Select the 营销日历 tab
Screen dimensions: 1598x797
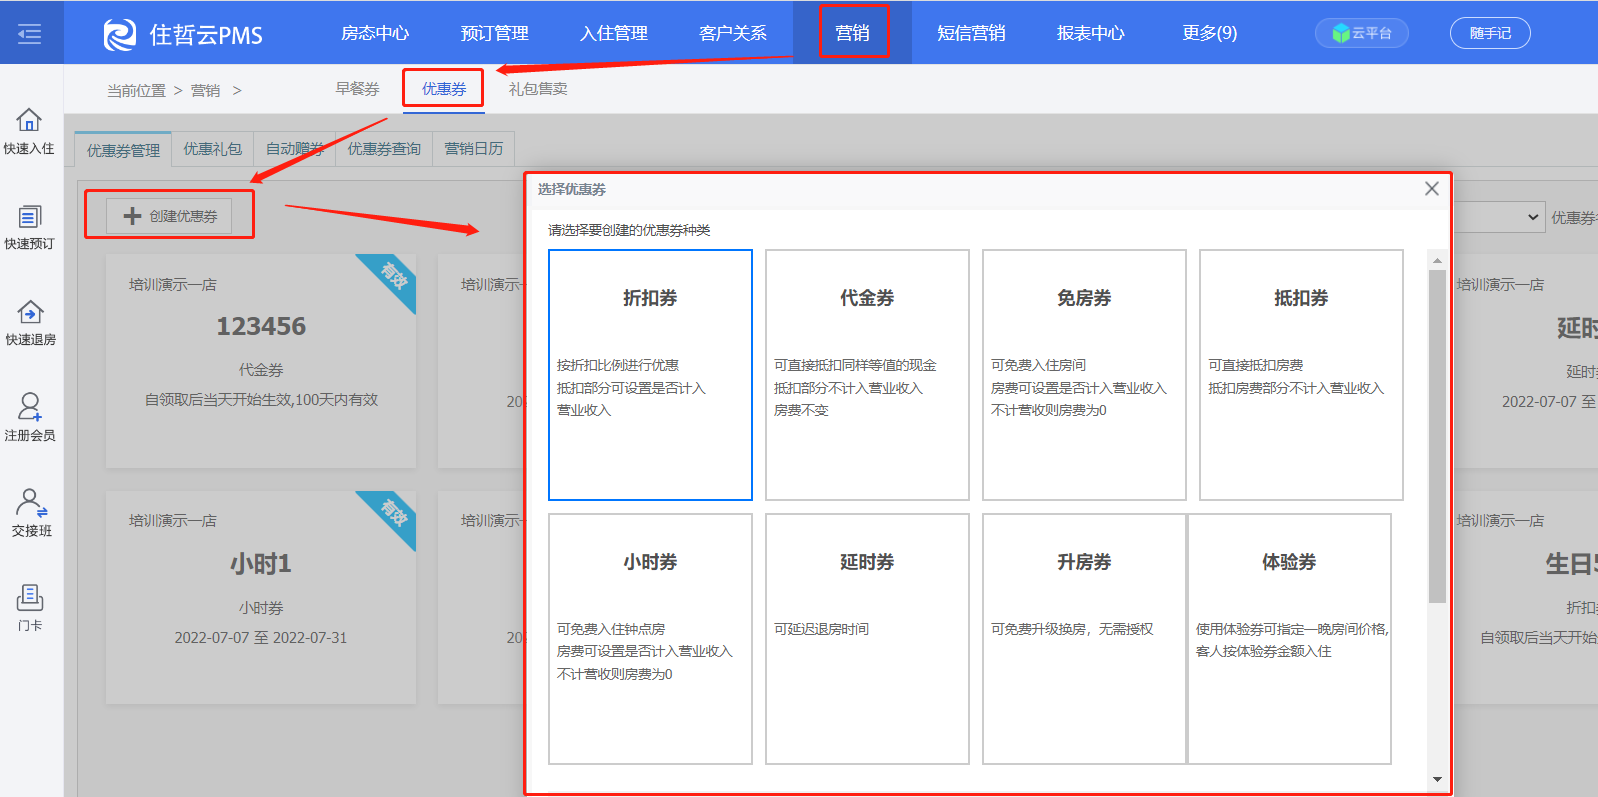point(474,148)
